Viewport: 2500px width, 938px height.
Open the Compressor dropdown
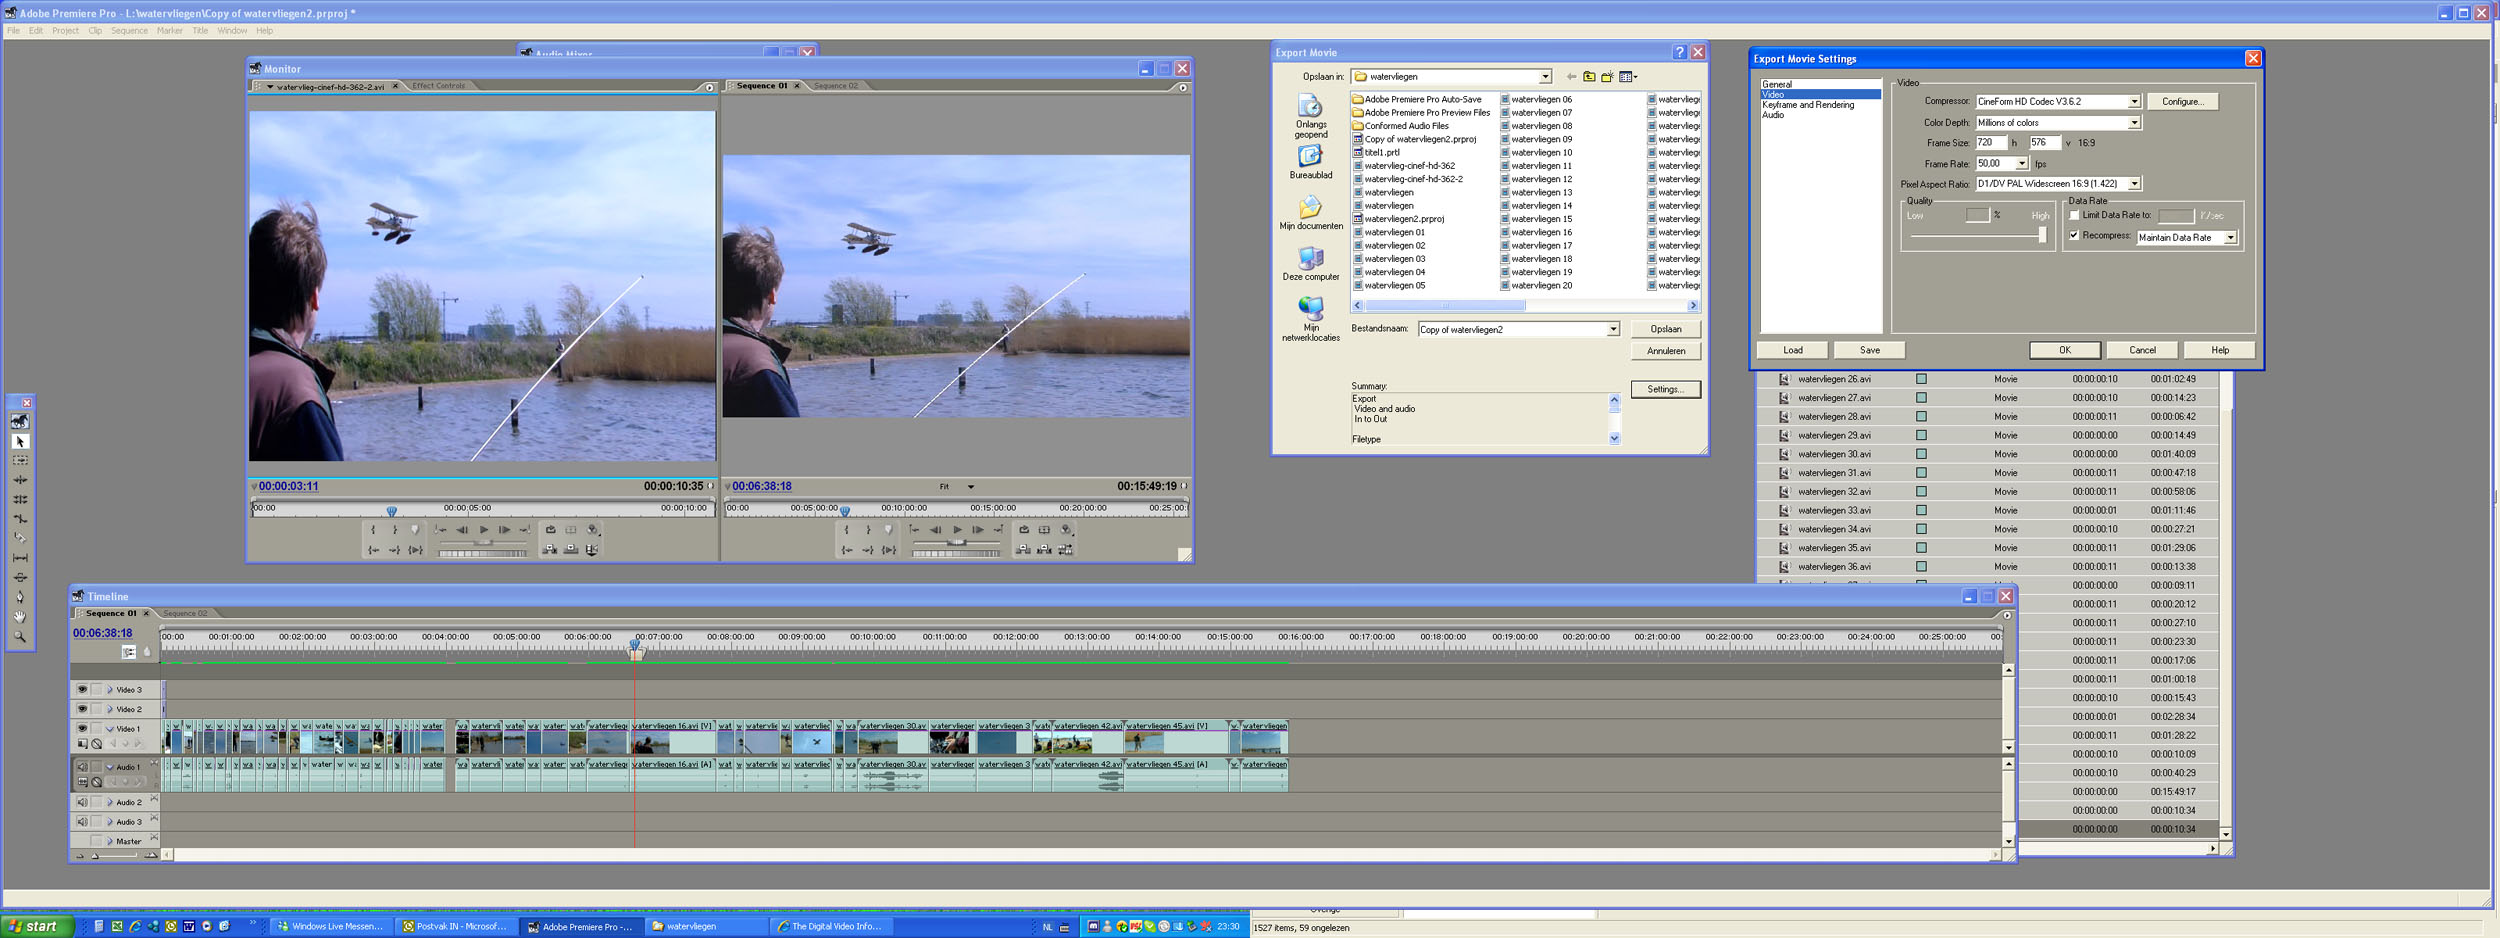(x=2133, y=102)
